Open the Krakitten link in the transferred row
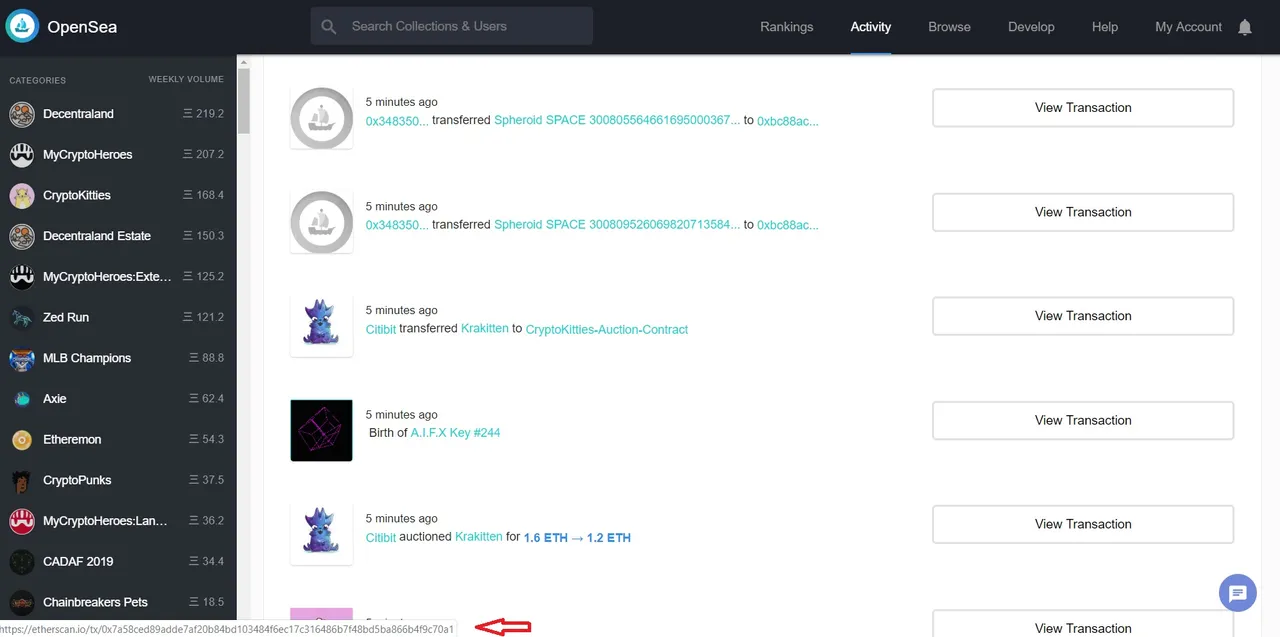The height and width of the screenshot is (637, 1280). coord(485,329)
